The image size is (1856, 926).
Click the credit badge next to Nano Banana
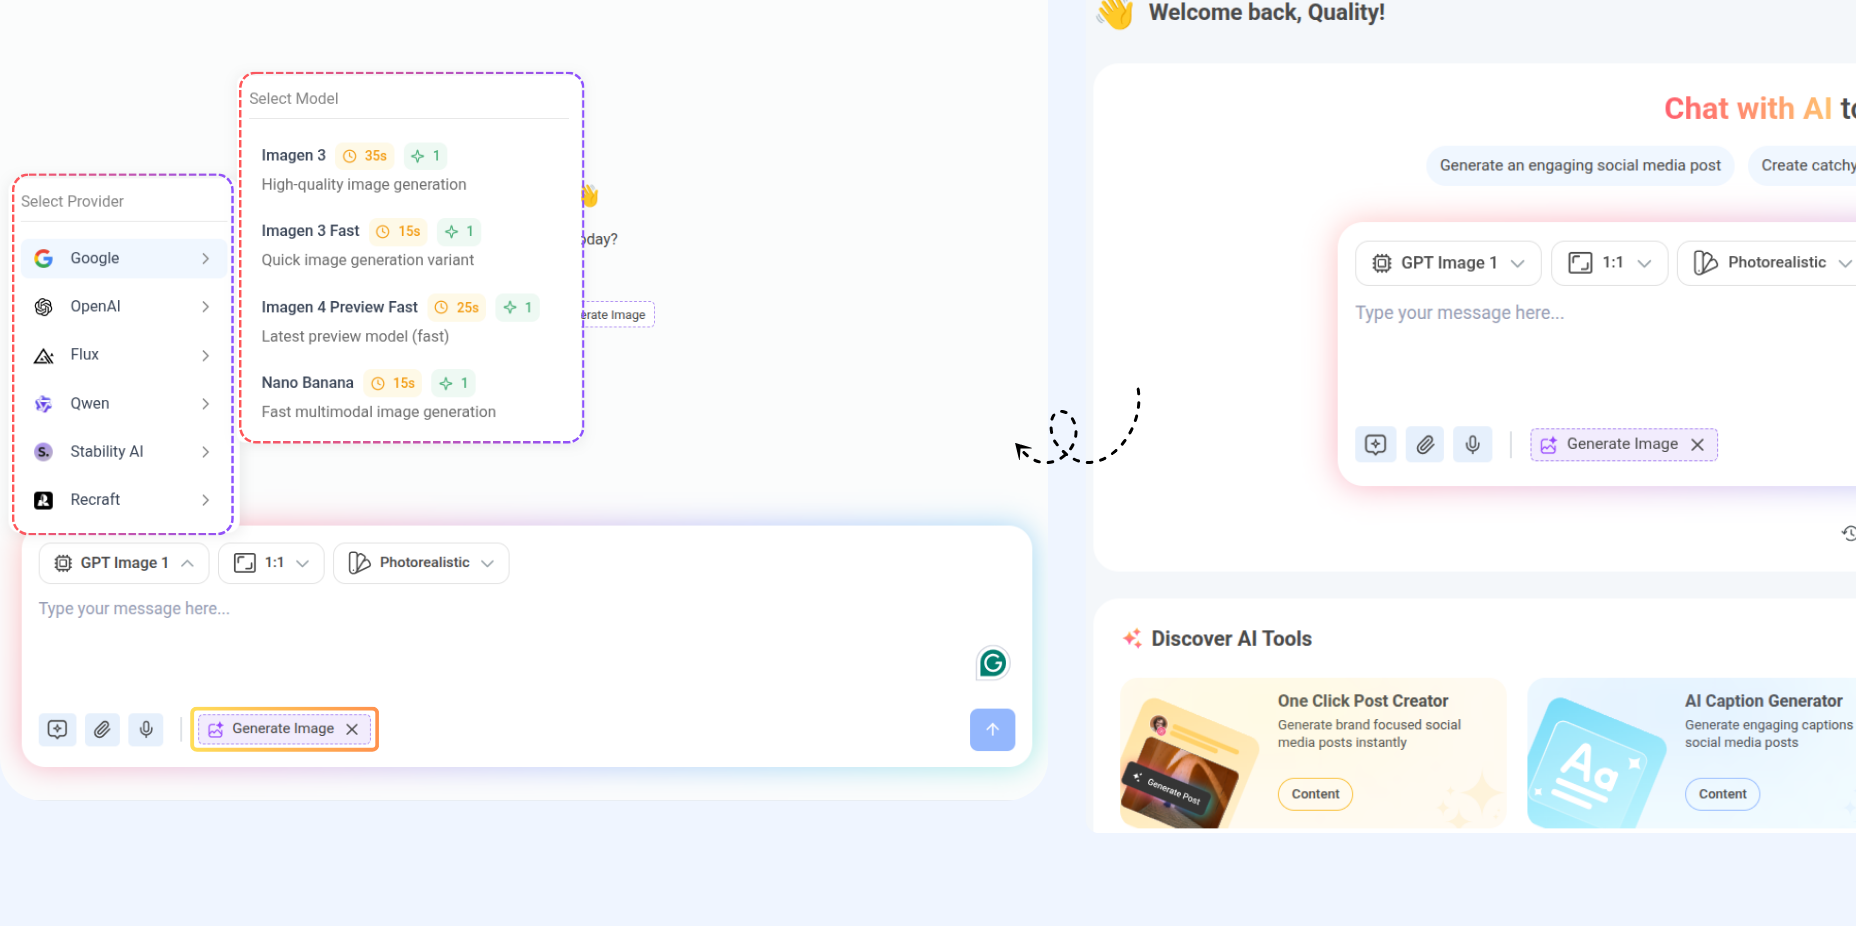click(453, 383)
